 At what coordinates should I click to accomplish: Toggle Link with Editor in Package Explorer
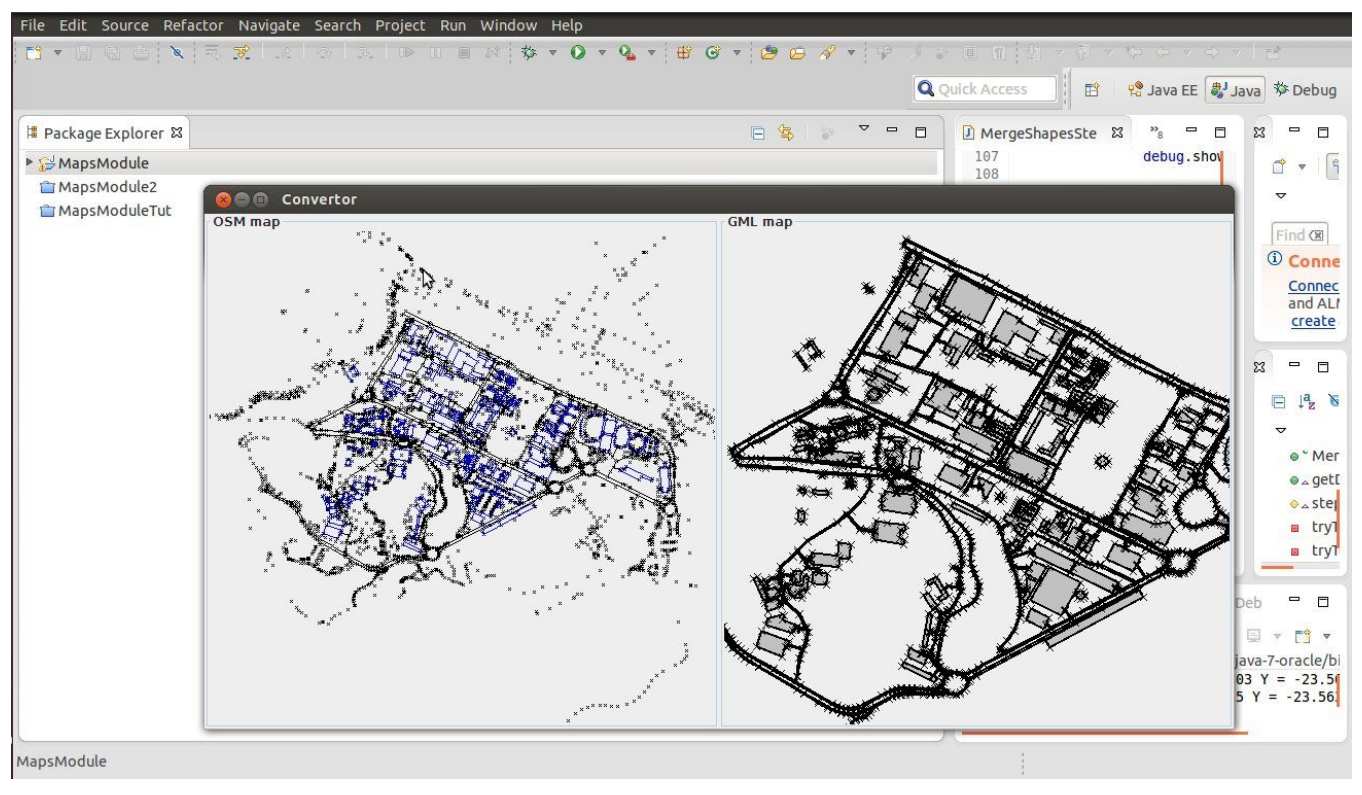786,133
